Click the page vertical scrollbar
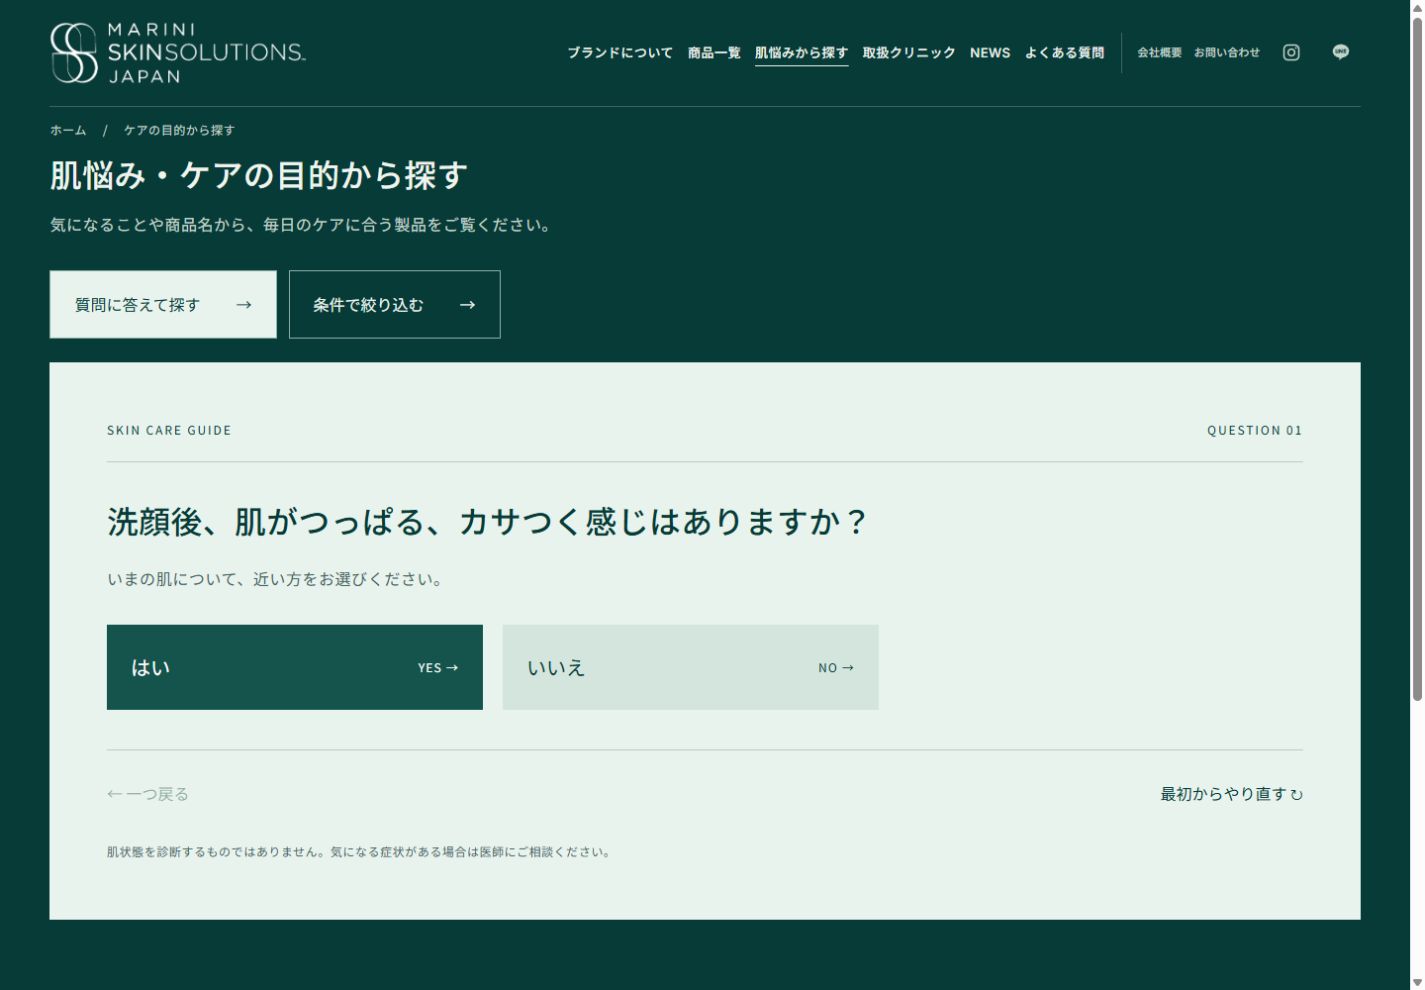Viewport: 1425px width, 990px height. [x=1417, y=360]
